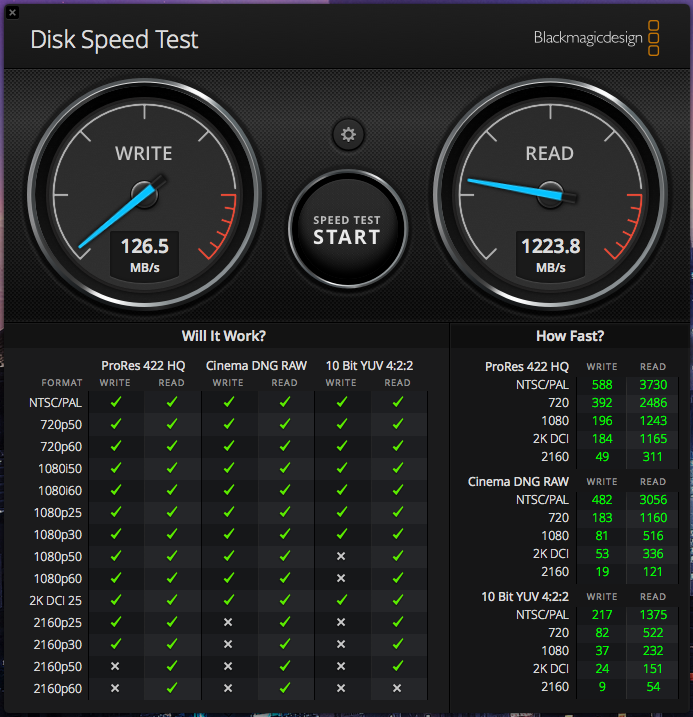Viewport: 693px width, 717px height.
Task: Start the speed test
Action: (347, 230)
